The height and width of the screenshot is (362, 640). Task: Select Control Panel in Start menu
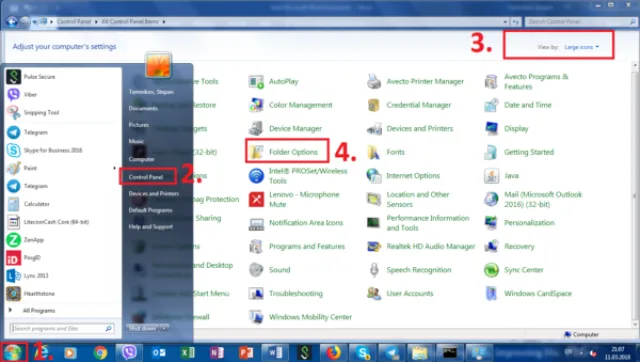pyautogui.click(x=146, y=177)
